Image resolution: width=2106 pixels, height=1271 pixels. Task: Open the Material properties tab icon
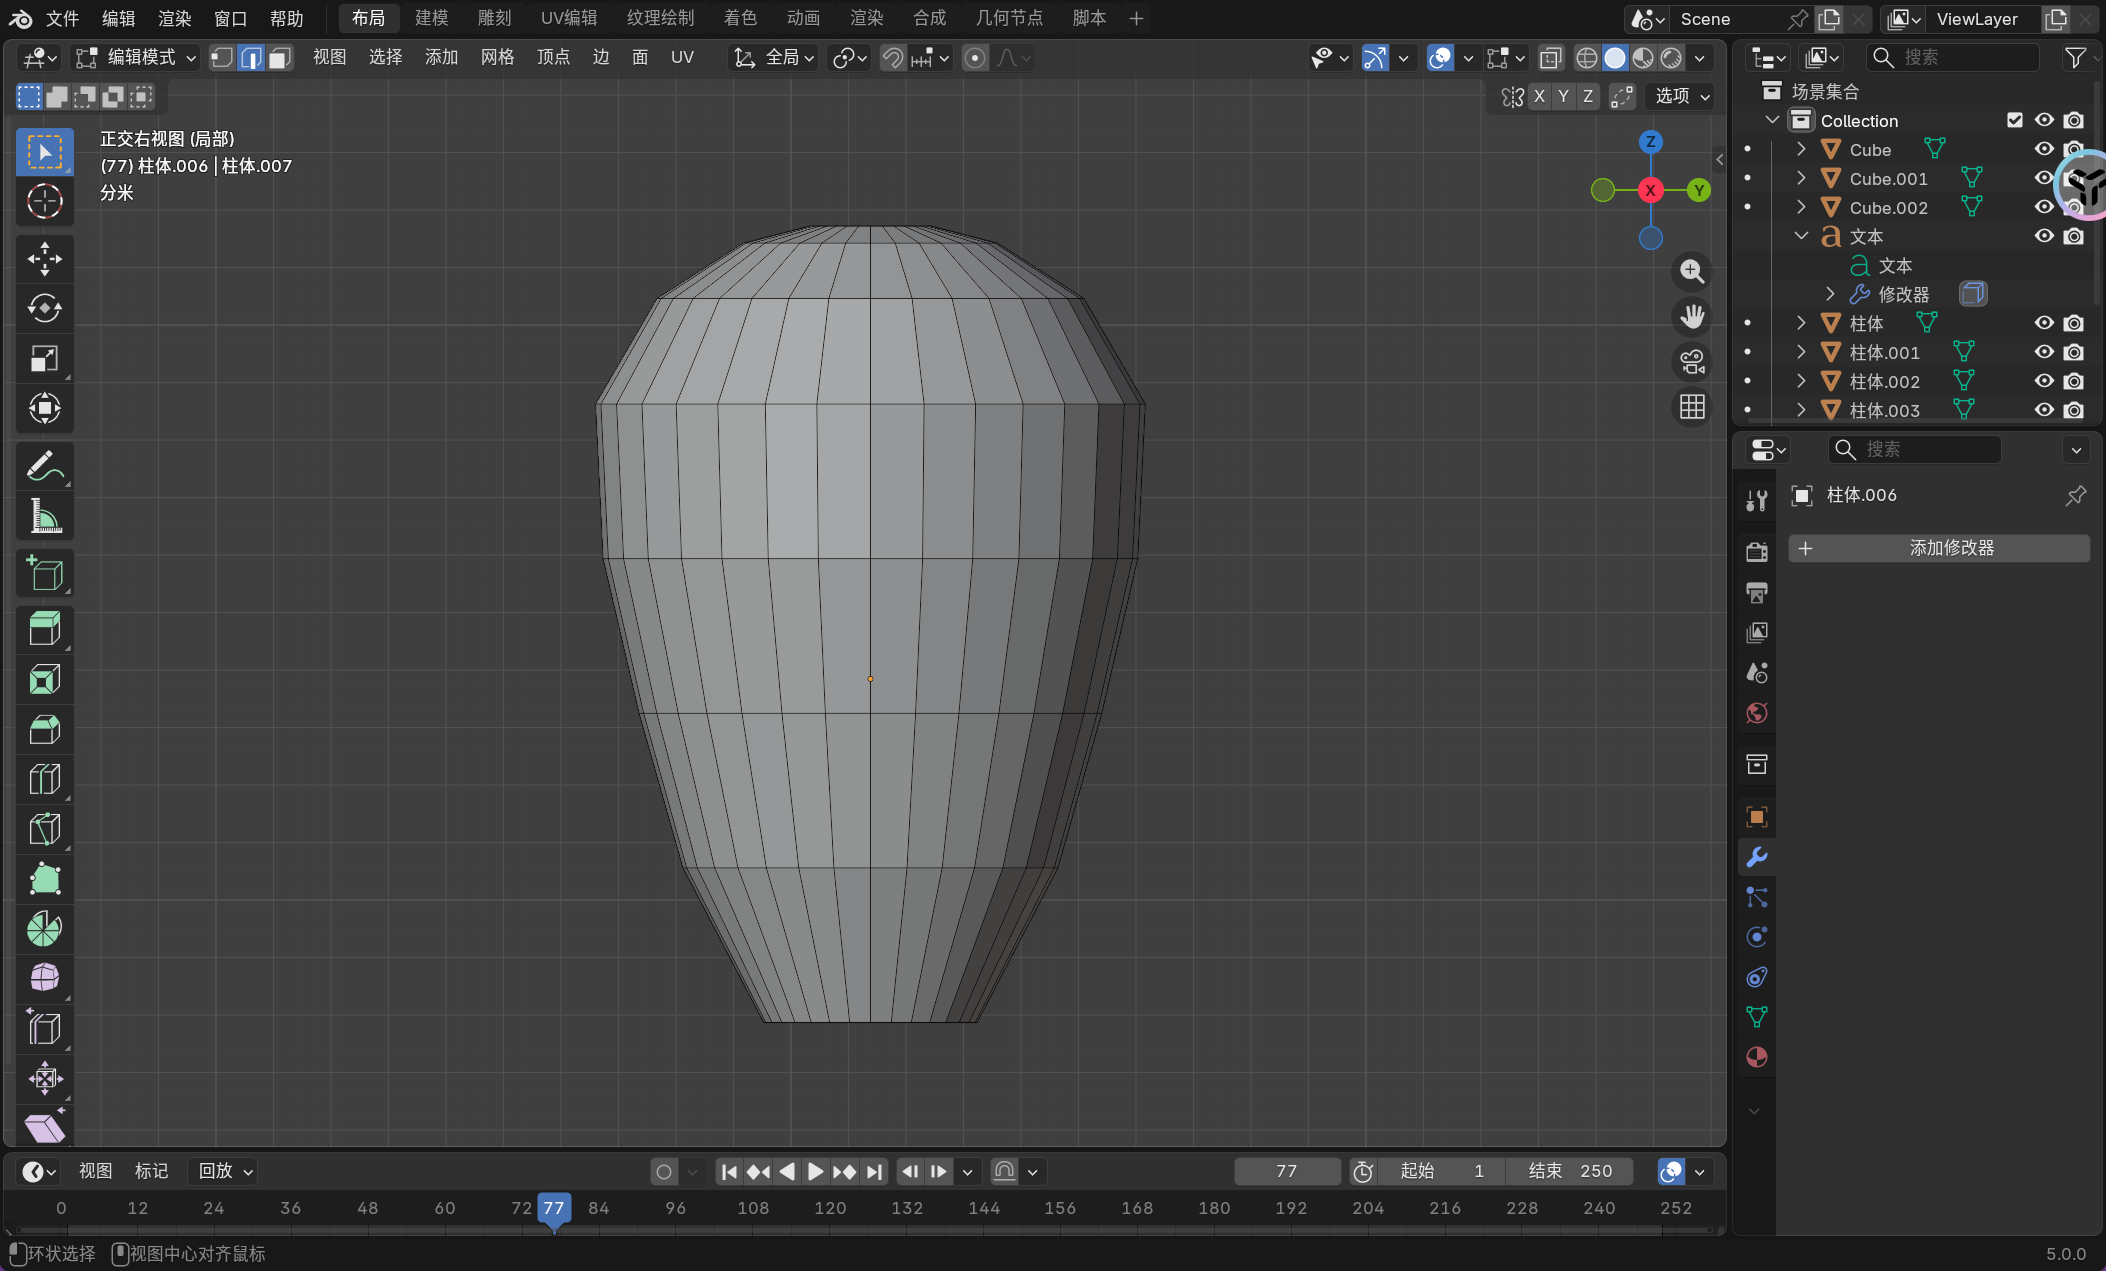(1756, 1057)
